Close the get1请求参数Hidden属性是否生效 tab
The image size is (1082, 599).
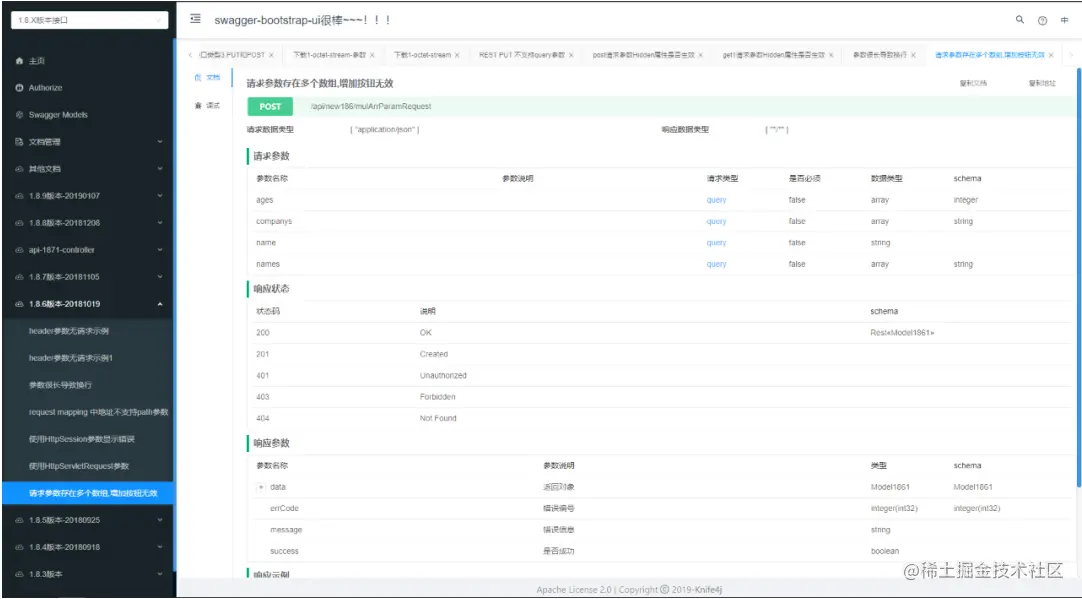click(x=831, y=55)
